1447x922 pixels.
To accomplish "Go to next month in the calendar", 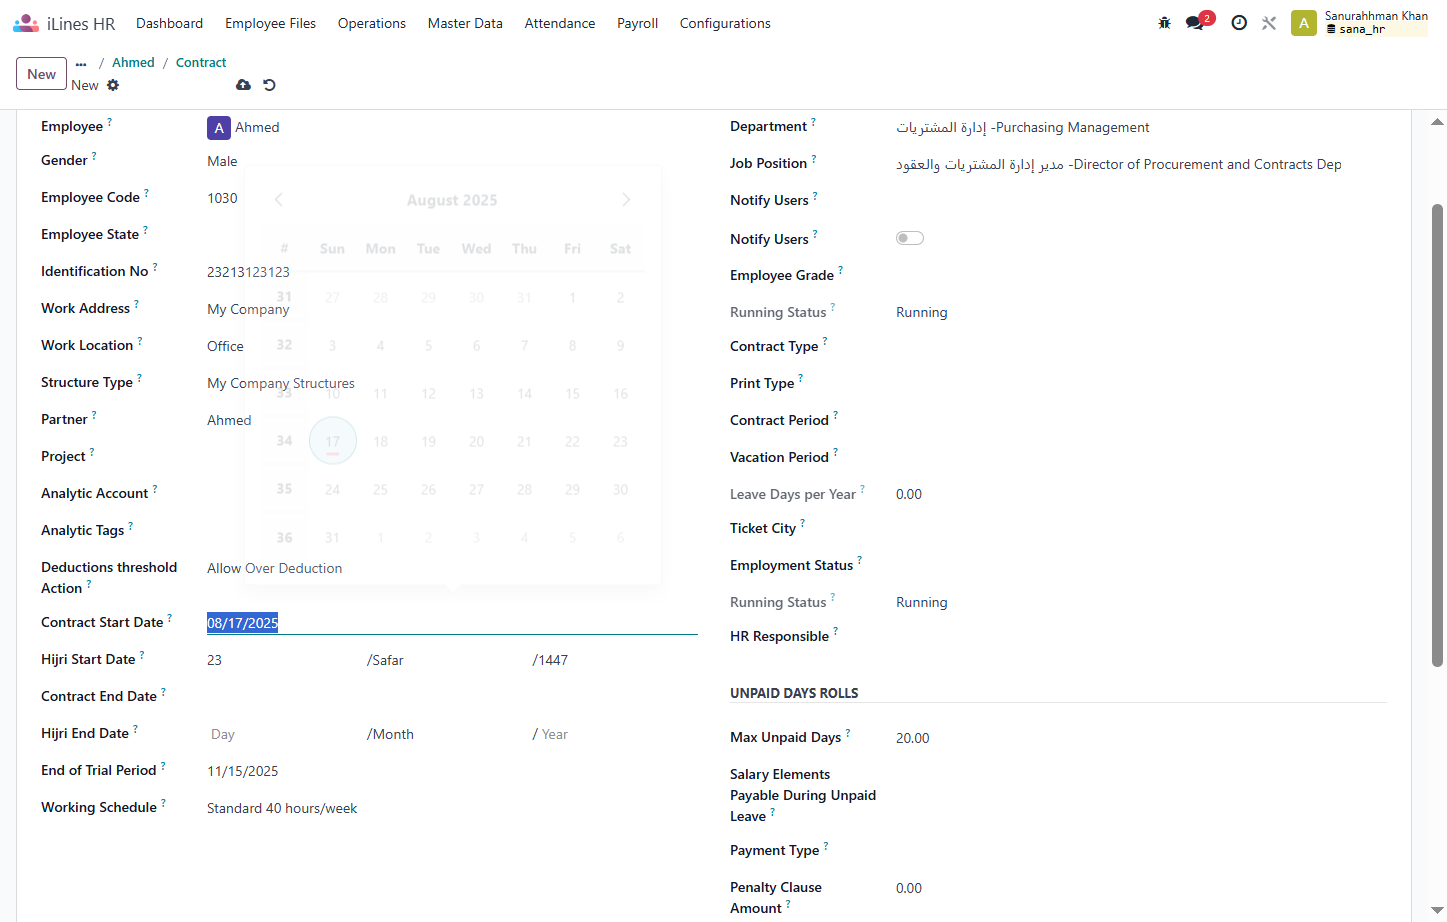I will click(x=626, y=200).
